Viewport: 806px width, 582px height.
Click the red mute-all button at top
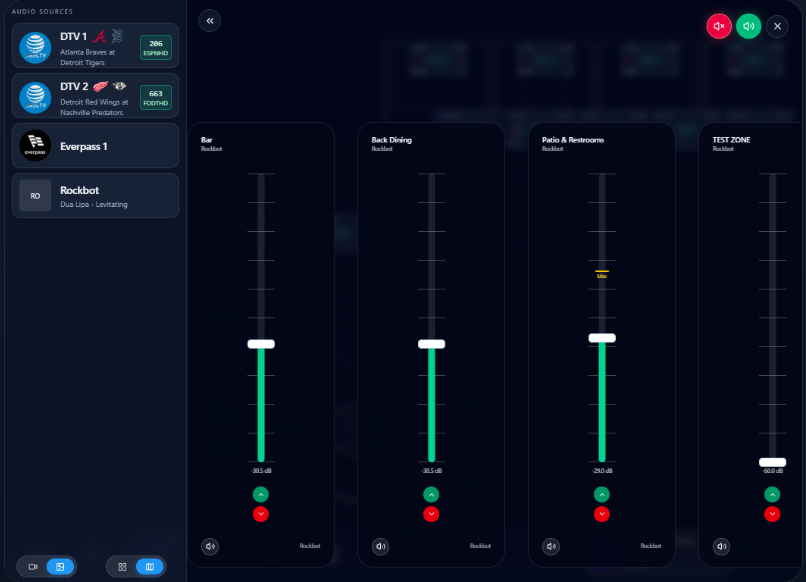(x=719, y=26)
